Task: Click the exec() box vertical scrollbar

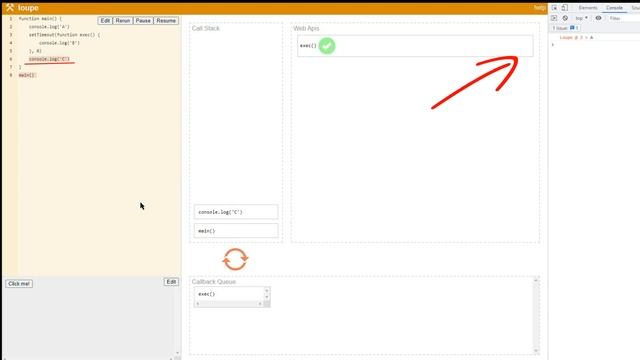Action: pyautogui.click(x=267, y=294)
